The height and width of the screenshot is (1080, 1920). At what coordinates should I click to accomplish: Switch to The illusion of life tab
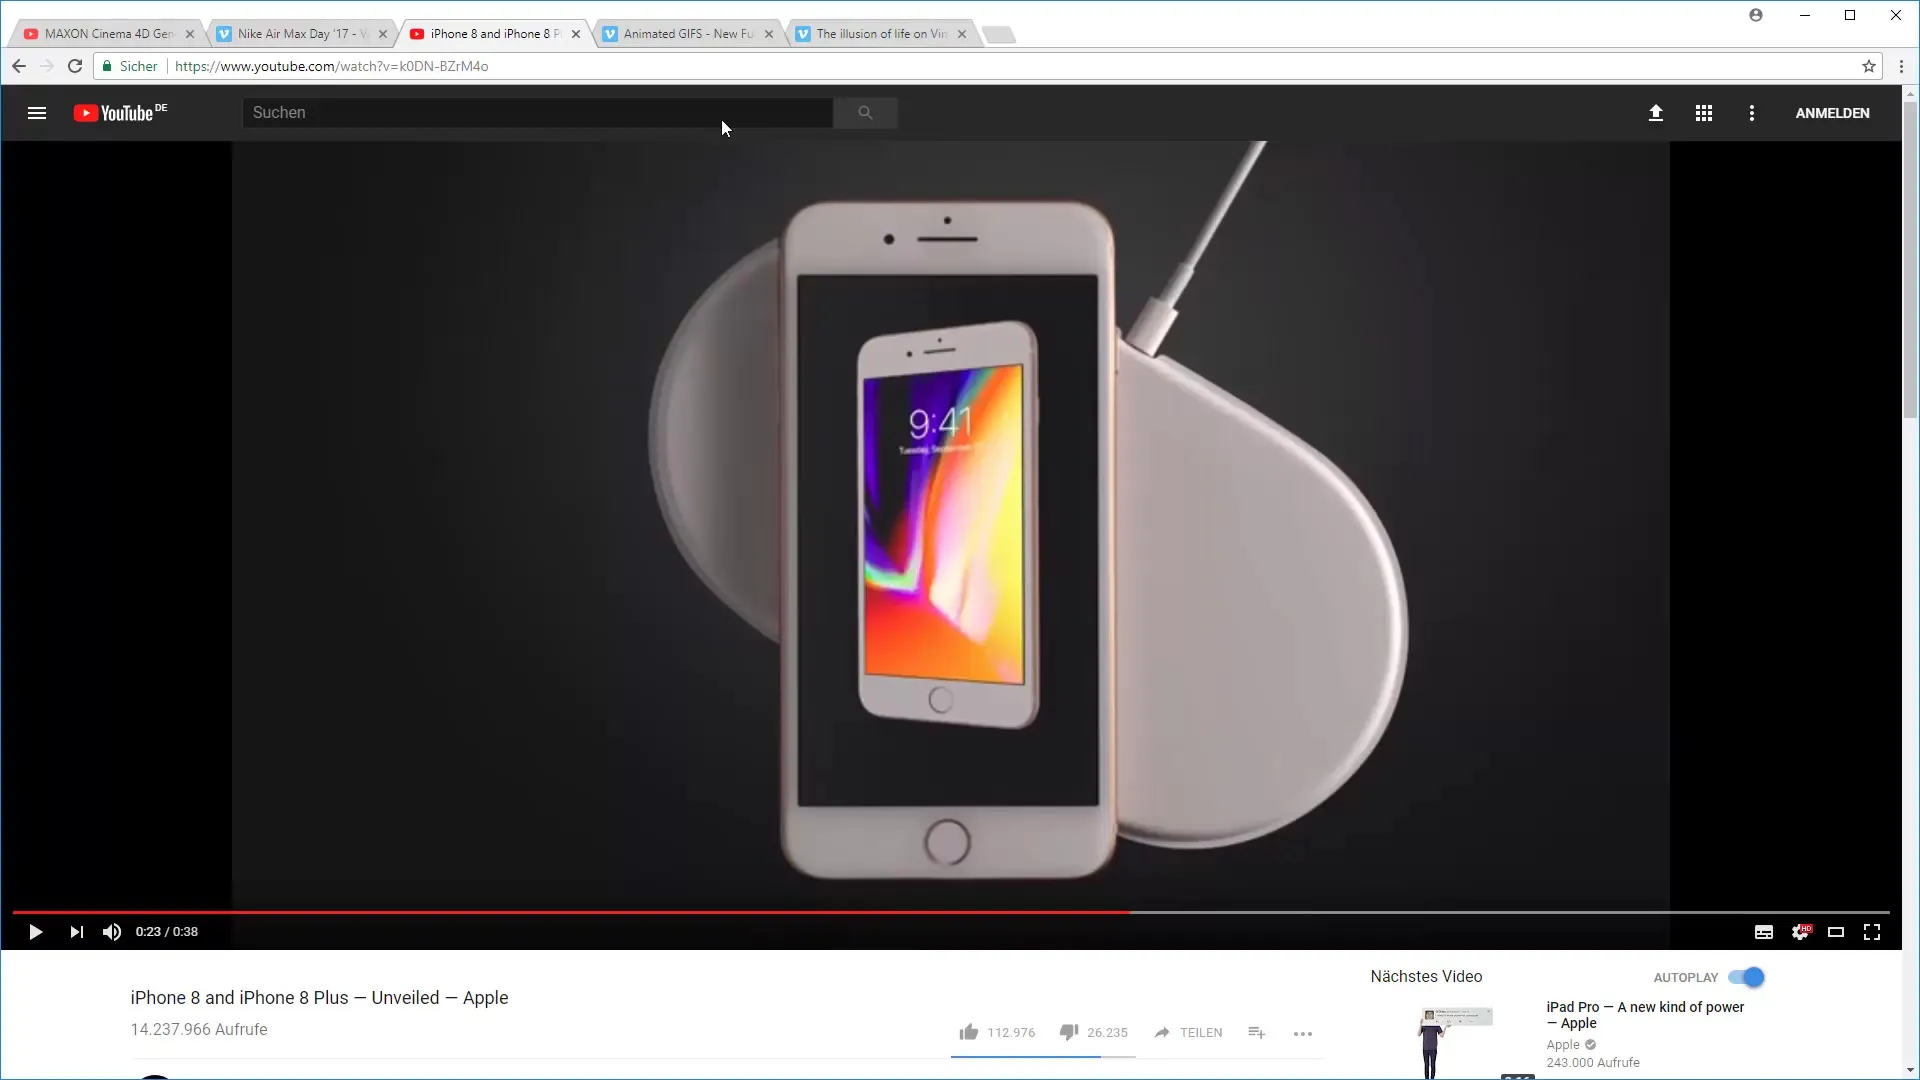pyautogui.click(x=881, y=34)
